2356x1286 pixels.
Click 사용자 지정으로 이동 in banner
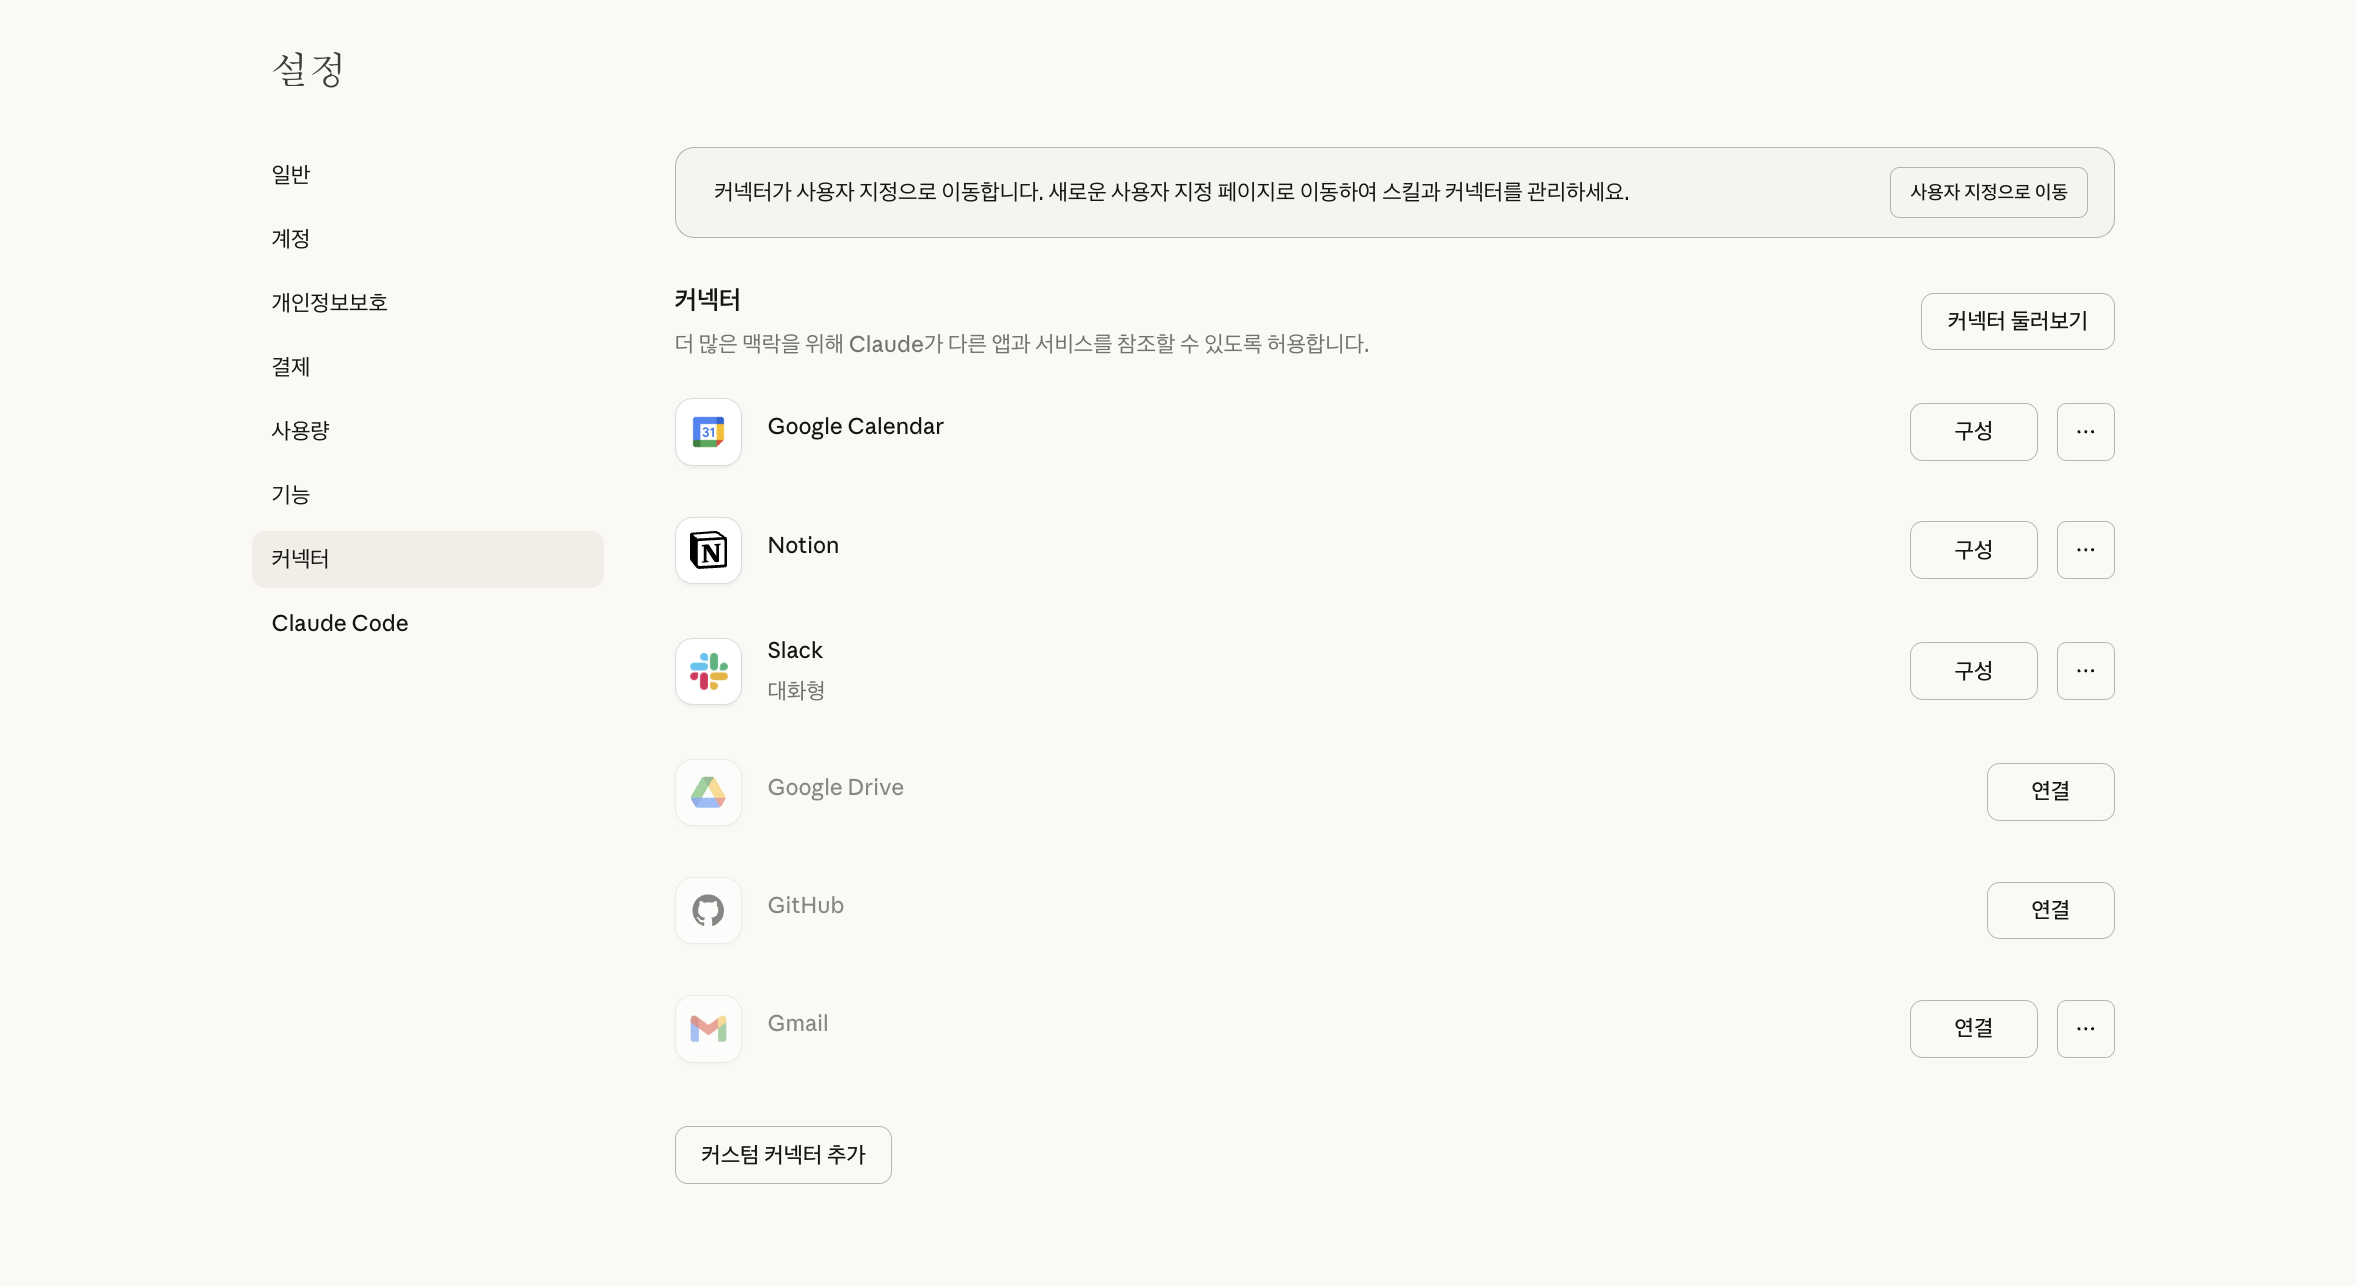click(x=1988, y=192)
